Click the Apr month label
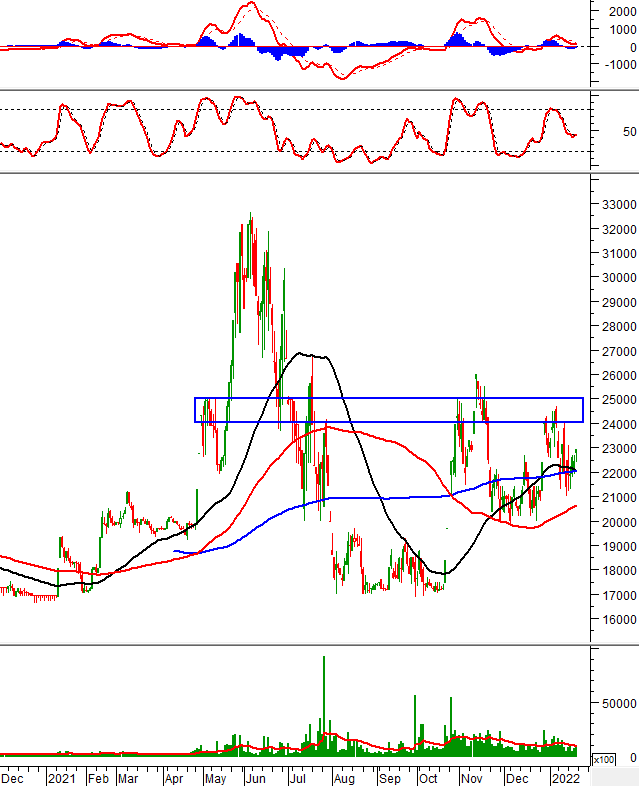The width and height of the screenshot is (639, 786). click(173, 778)
